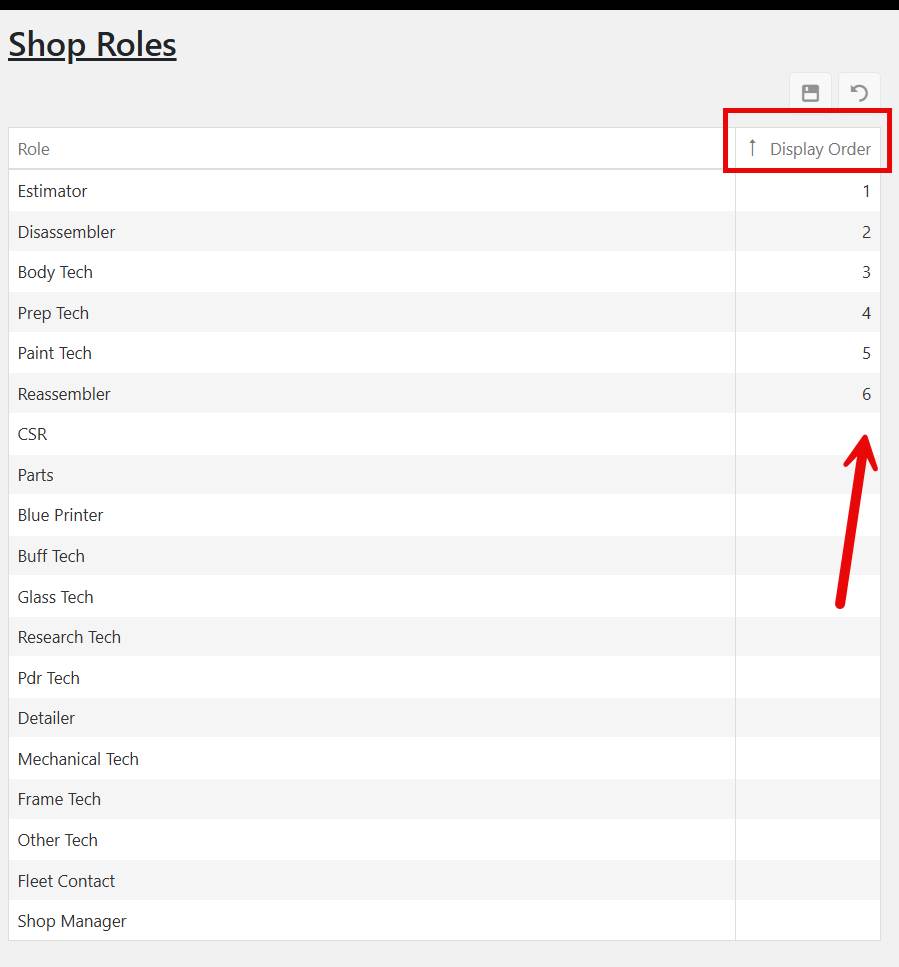Click the Body Tech role cell
899x967 pixels.
pos(55,272)
